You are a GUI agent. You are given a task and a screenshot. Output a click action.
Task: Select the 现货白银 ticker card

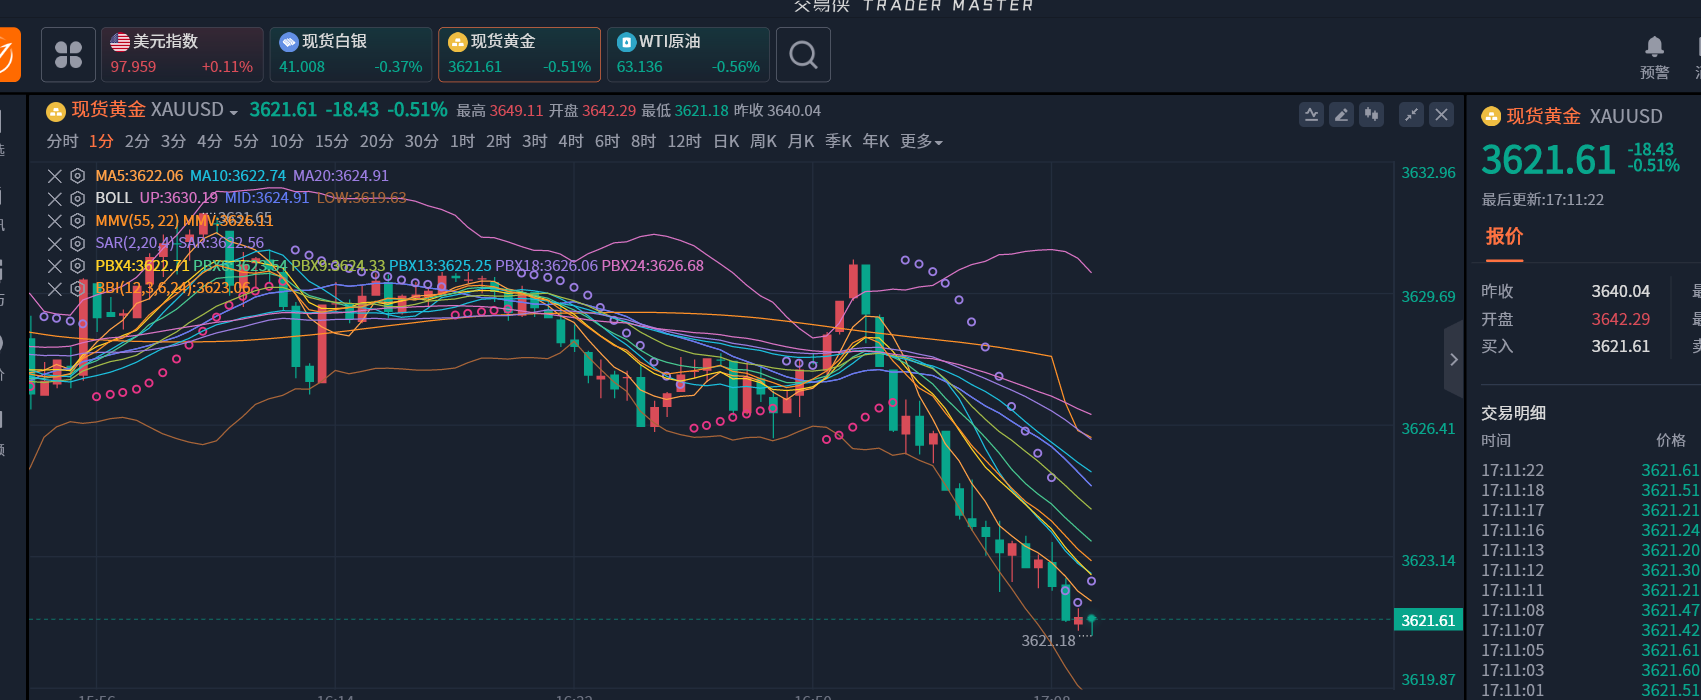(351, 54)
